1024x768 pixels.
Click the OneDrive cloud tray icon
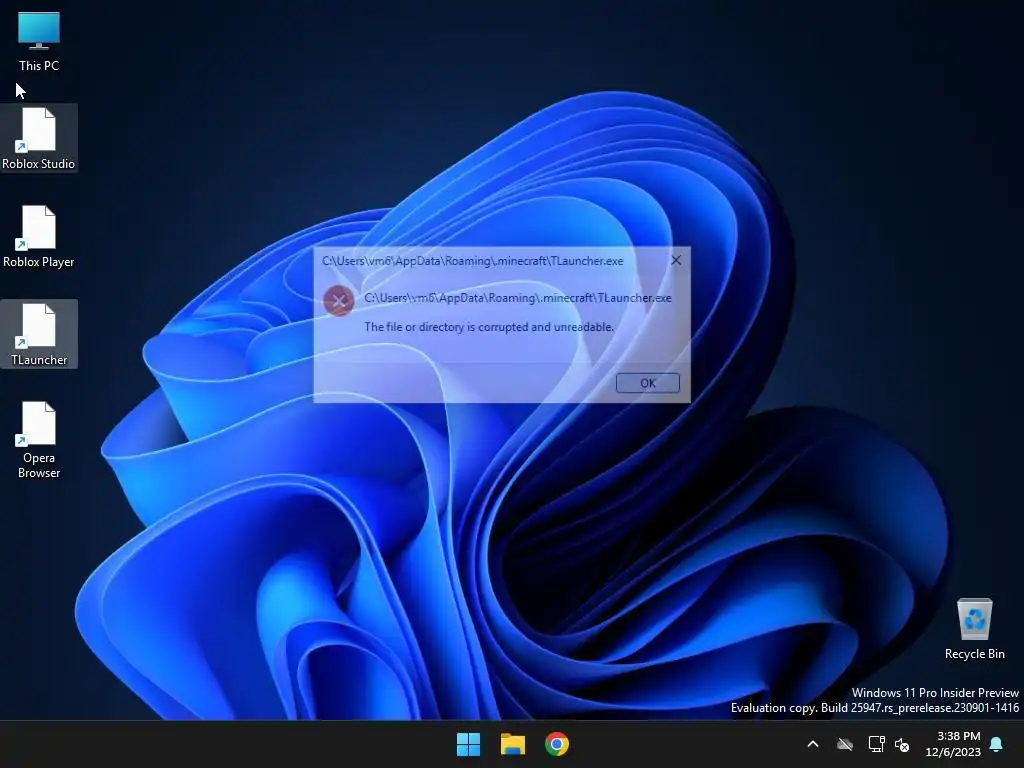(x=845, y=744)
